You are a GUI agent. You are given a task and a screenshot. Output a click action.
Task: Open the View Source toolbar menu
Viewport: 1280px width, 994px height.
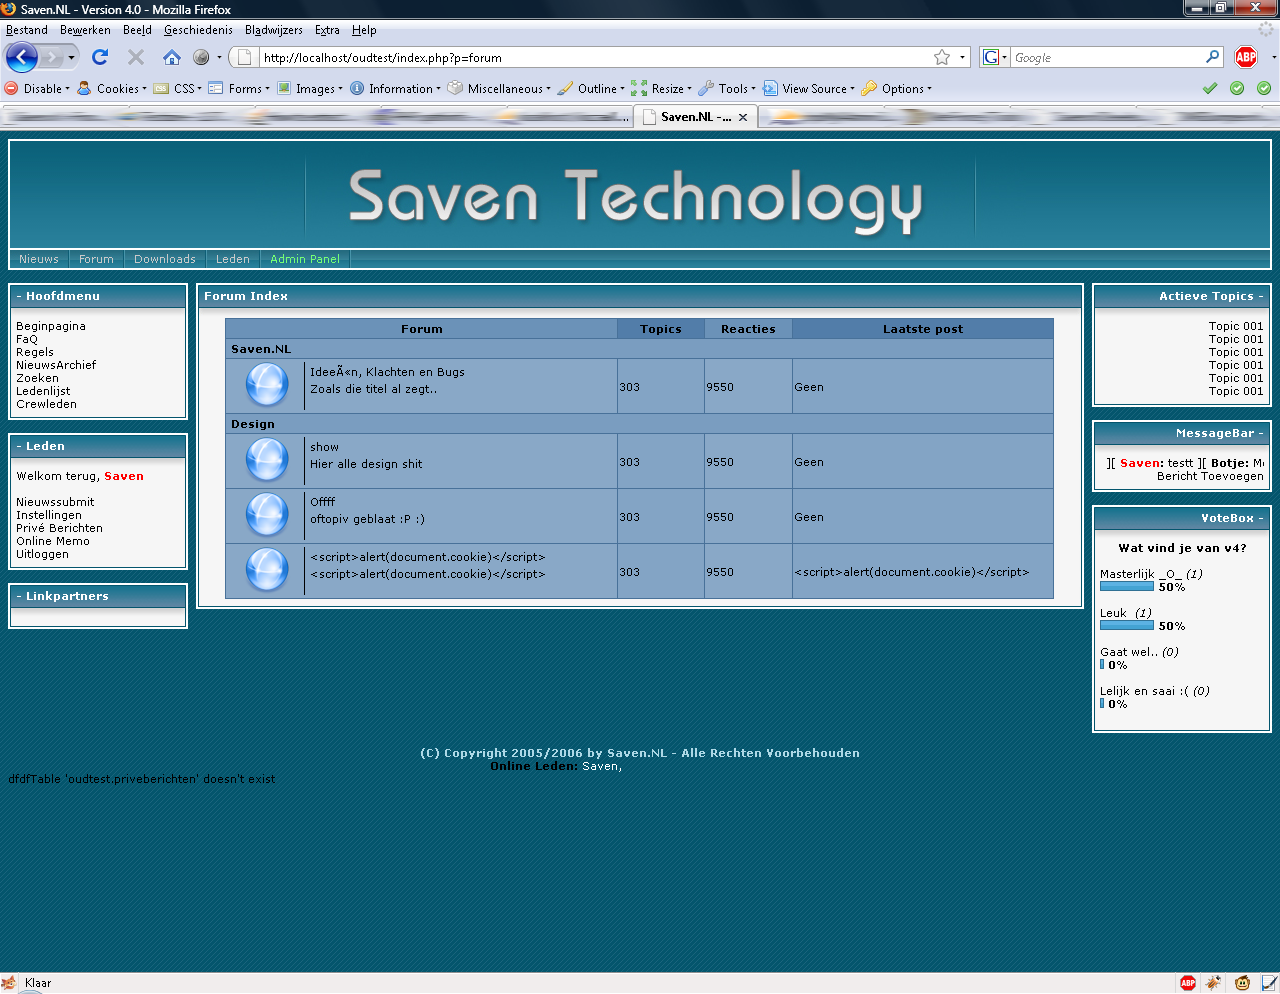809,88
